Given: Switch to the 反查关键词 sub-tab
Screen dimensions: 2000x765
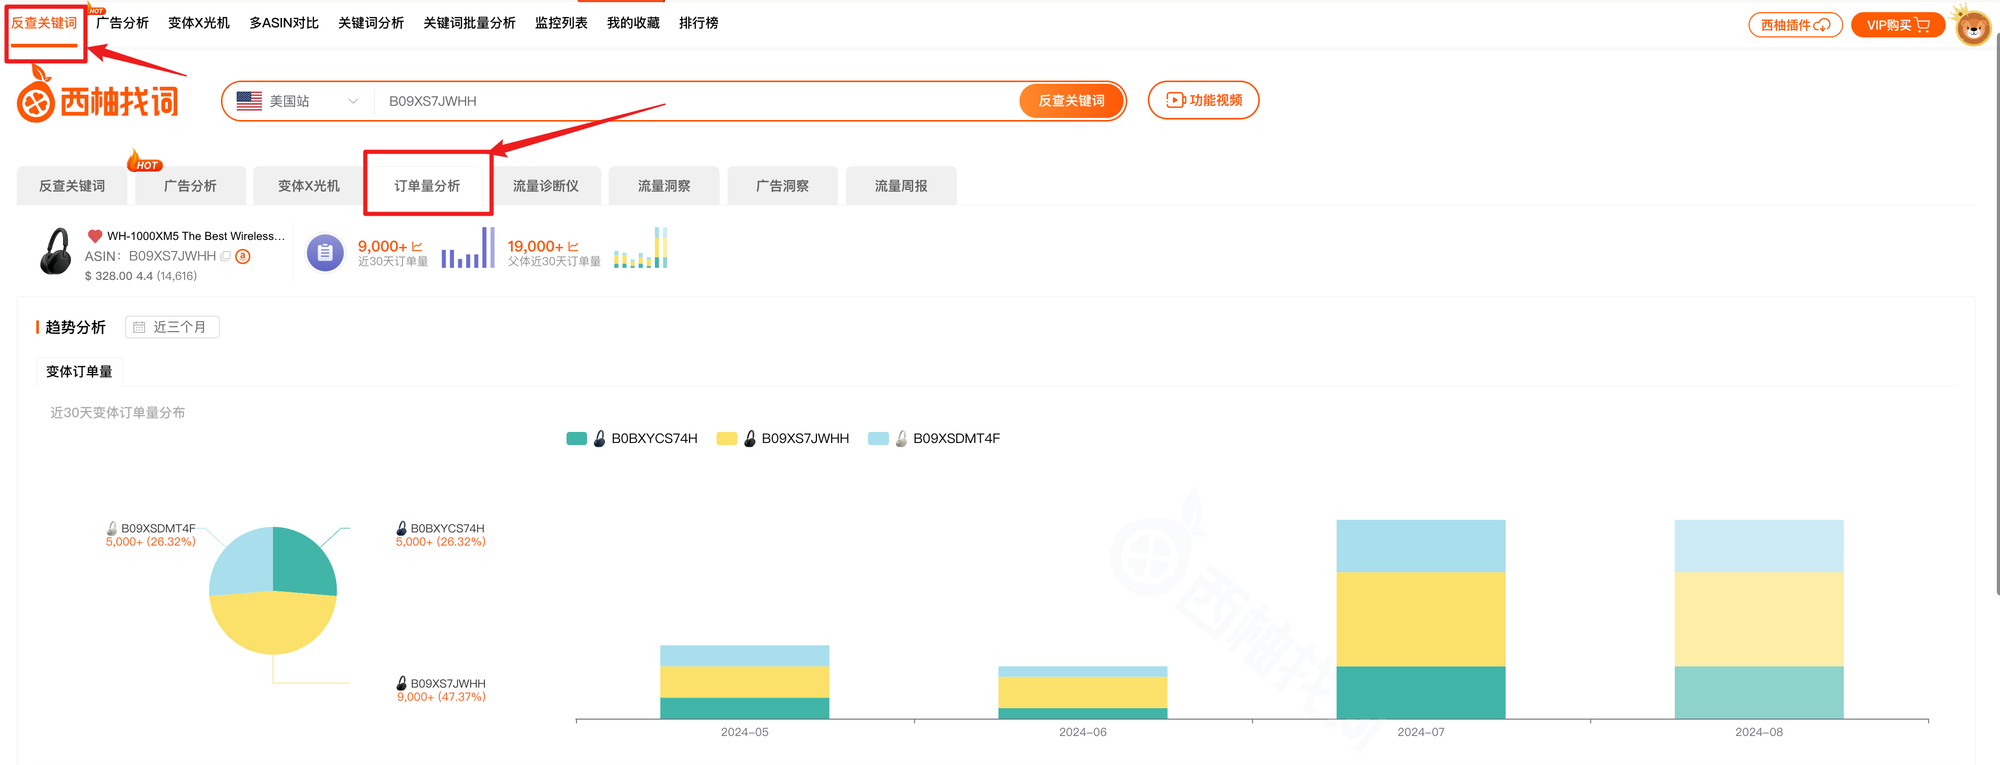Looking at the screenshot, I should click(x=72, y=186).
